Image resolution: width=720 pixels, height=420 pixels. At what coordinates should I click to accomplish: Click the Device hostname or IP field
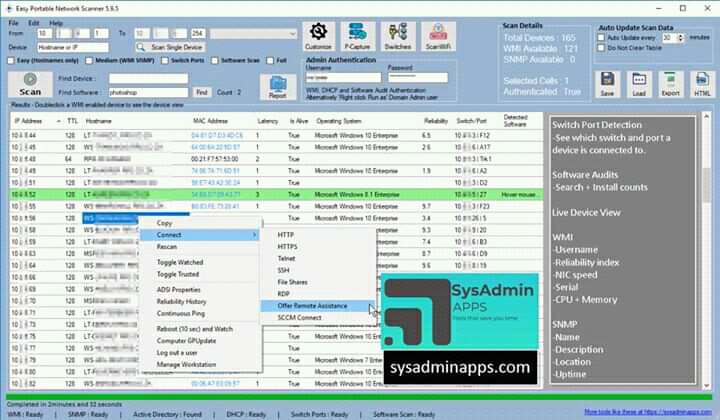73,47
